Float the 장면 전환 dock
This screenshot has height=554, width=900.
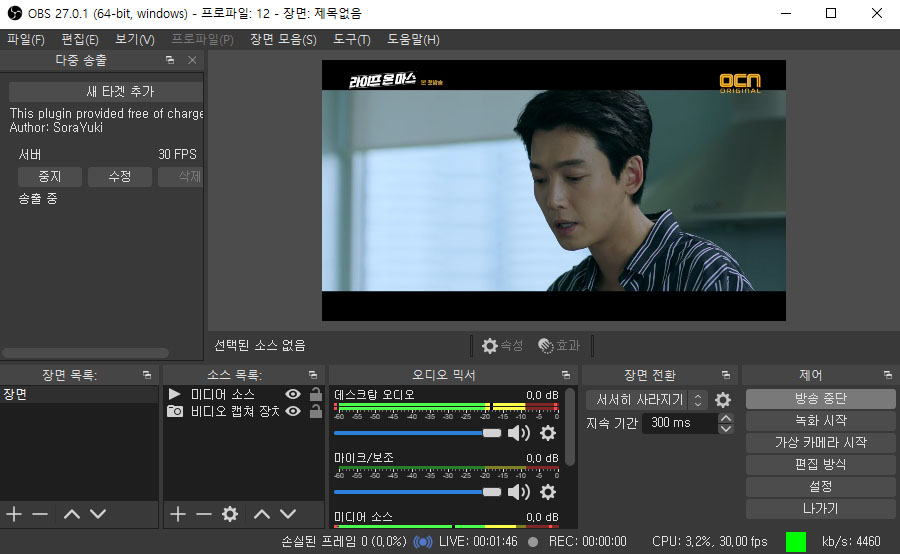[726, 375]
